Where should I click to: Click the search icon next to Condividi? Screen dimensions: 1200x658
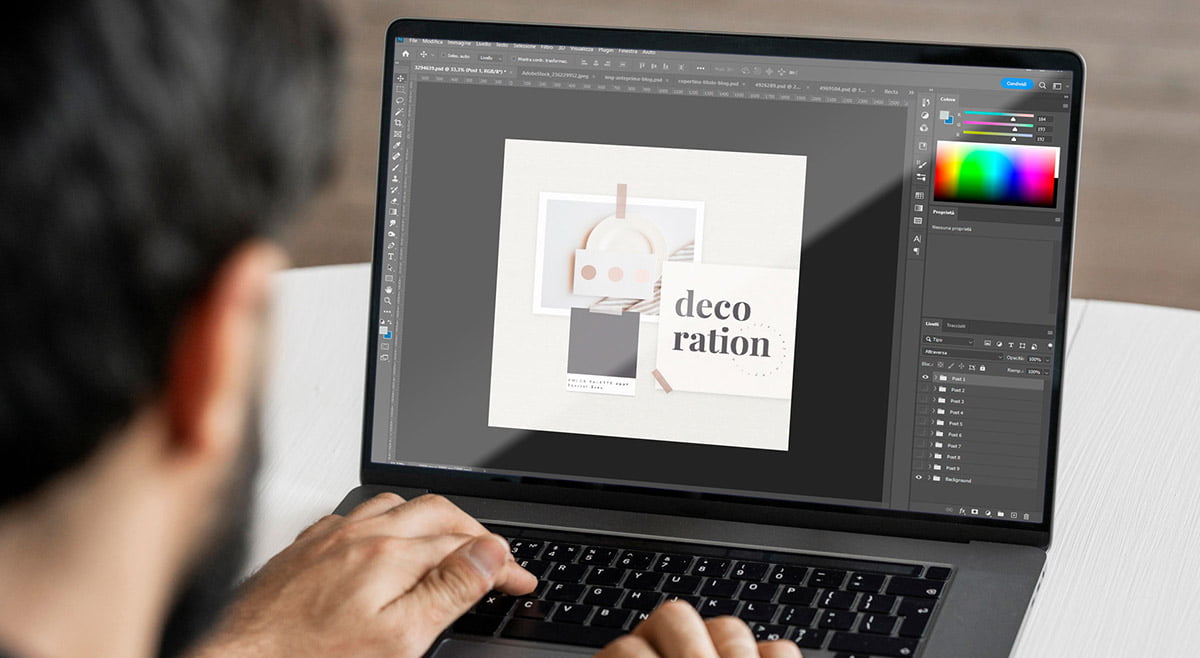pyautogui.click(x=1042, y=86)
